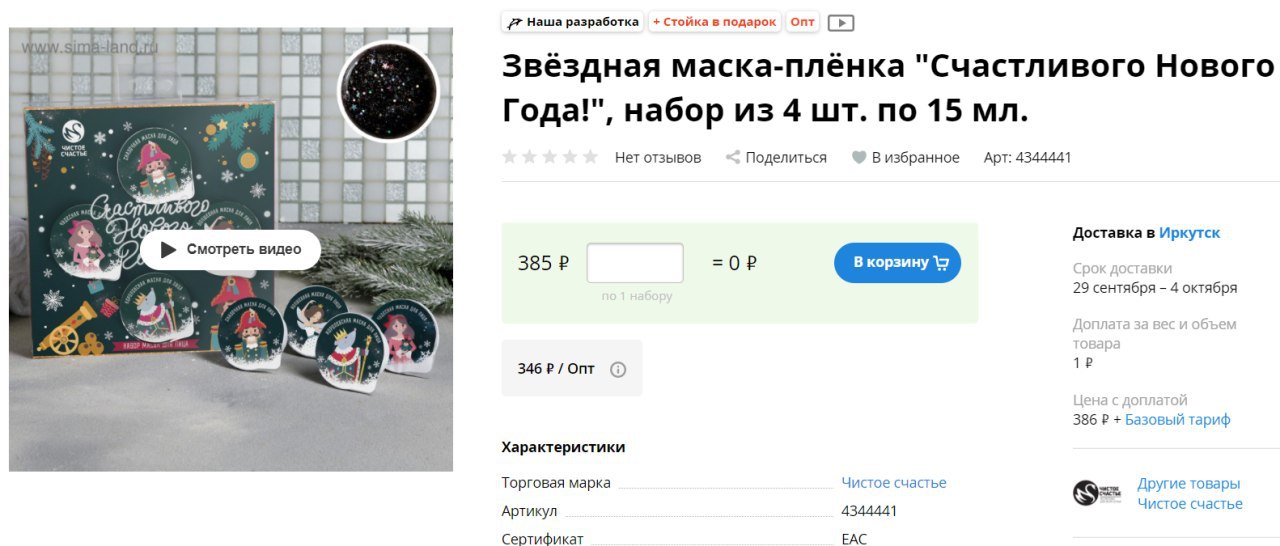Click the Чистое счастье trademark link
1280x546 pixels.
(894, 483)
